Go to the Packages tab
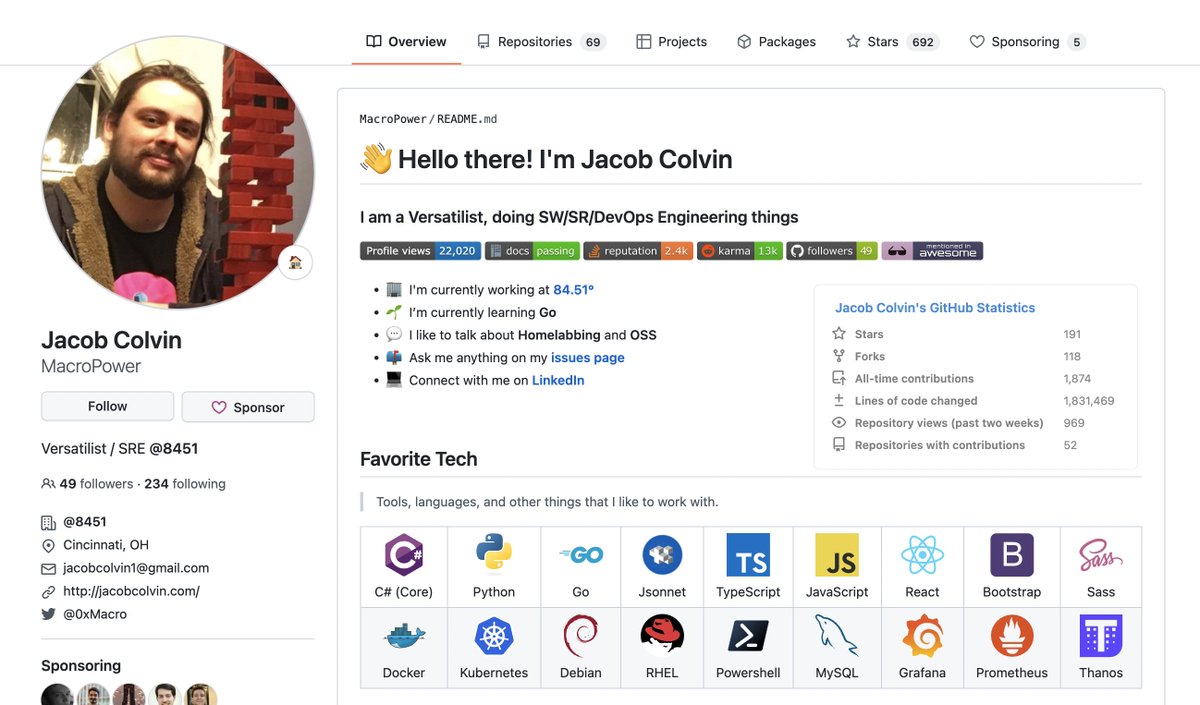1200x705 pixels. (x=776, y=42)
